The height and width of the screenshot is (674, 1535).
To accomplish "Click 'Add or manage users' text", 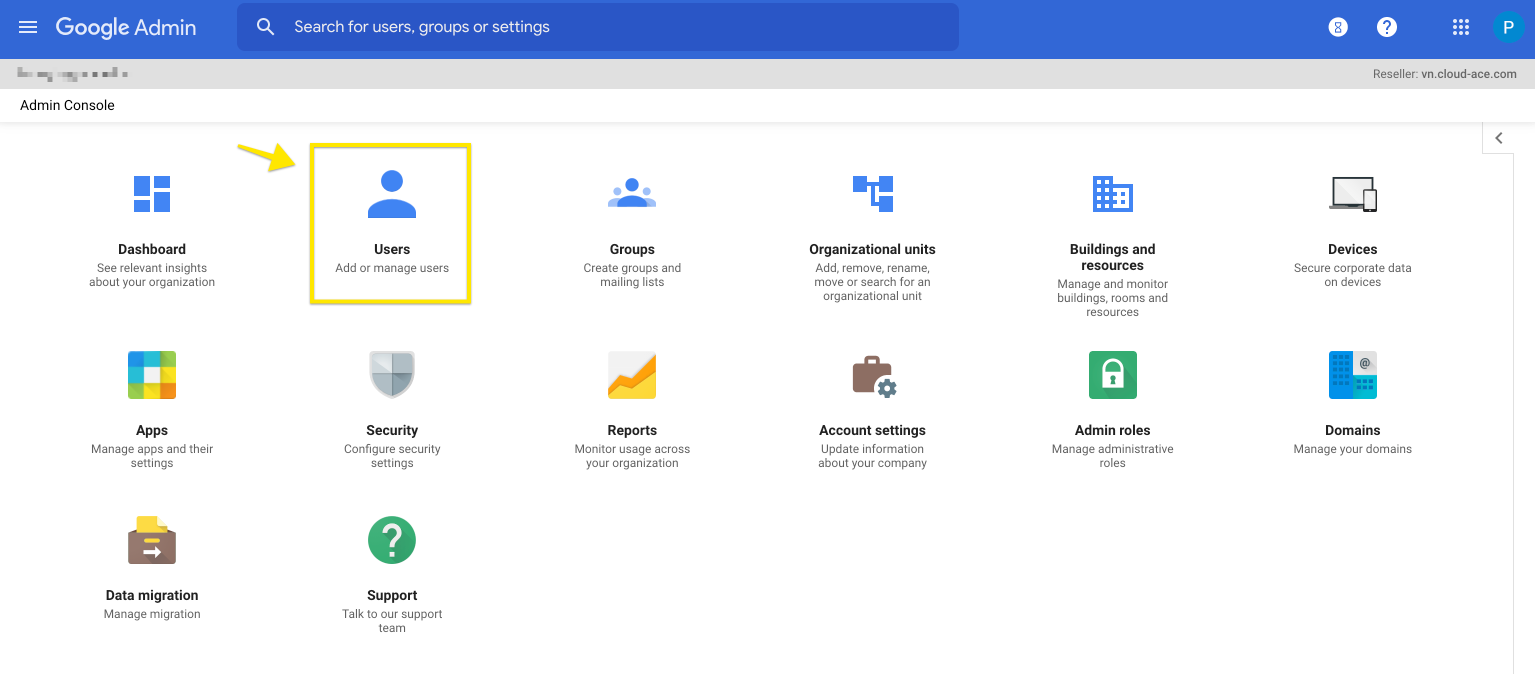I will coord(392,268).
